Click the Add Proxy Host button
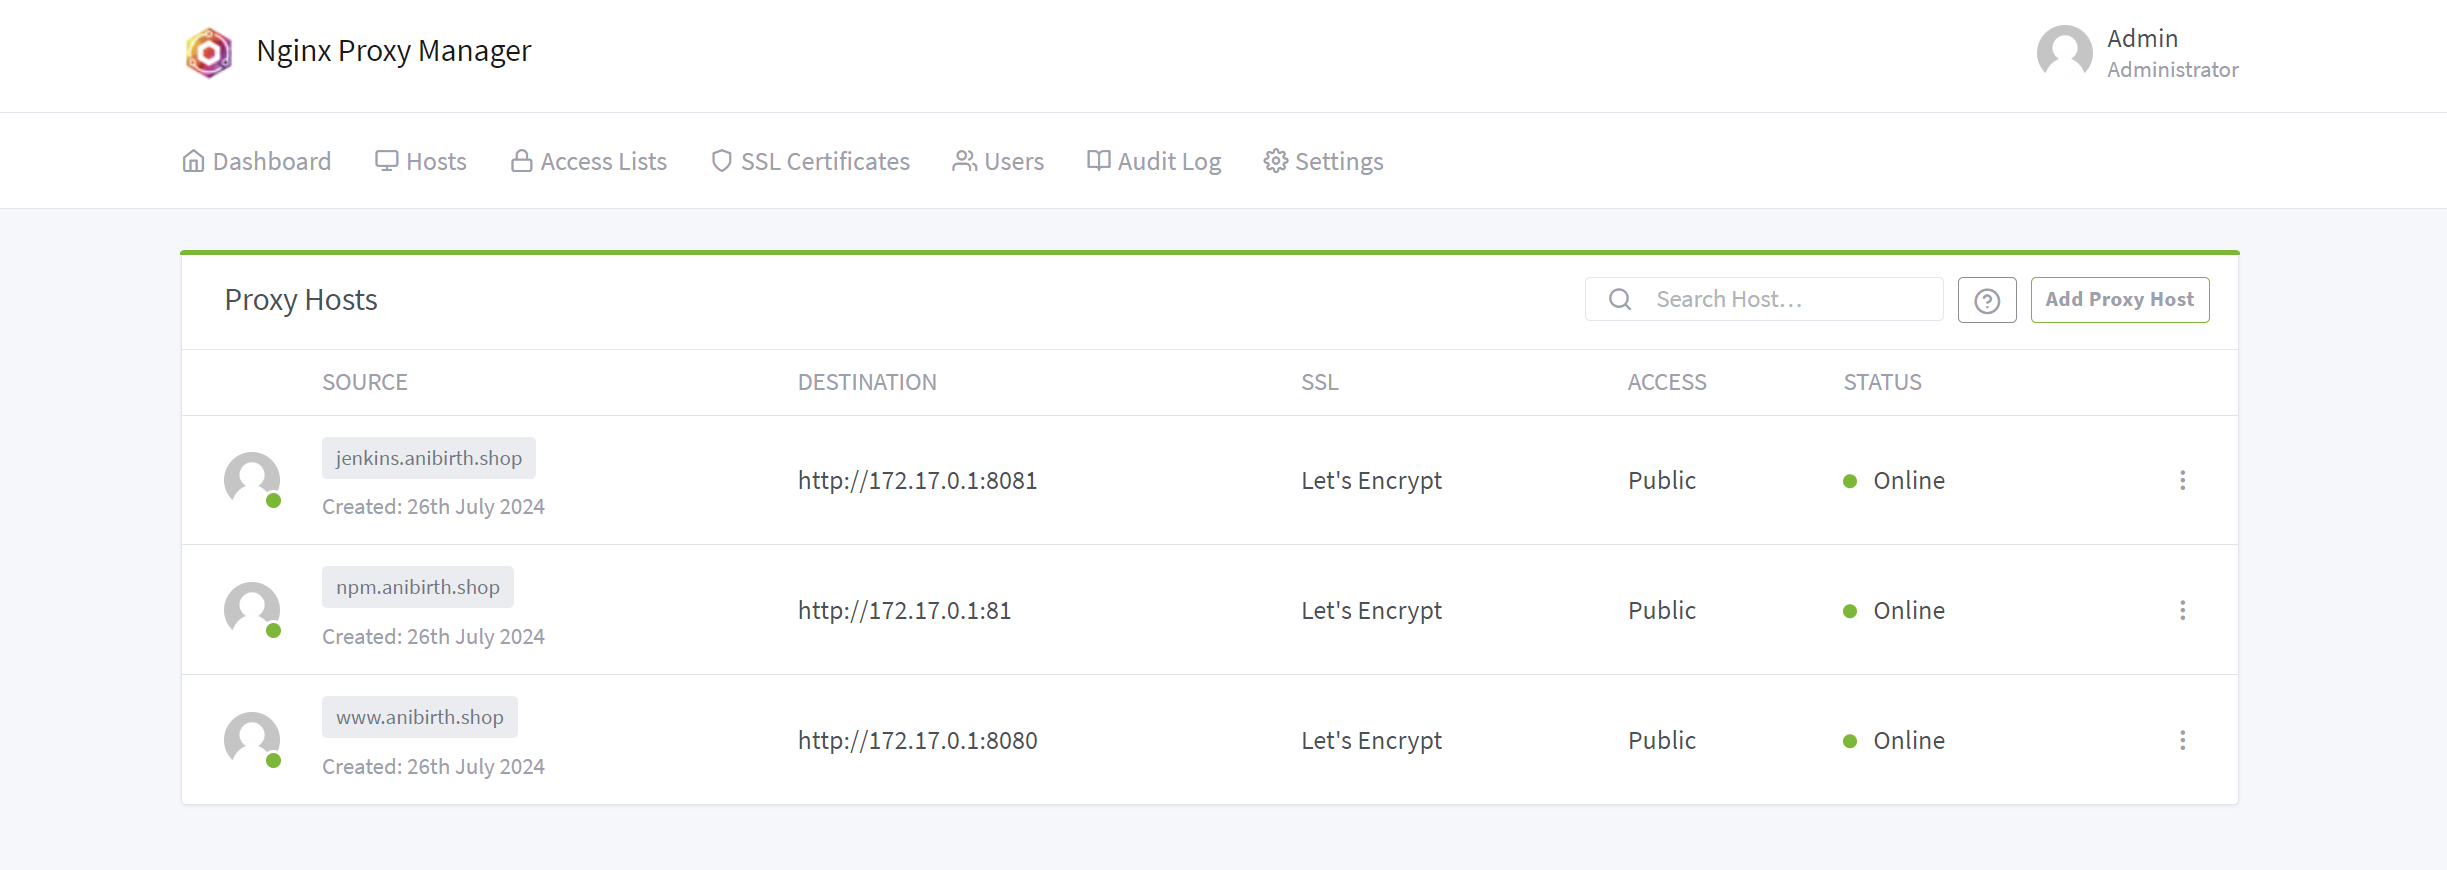Image resolution: width=2447 pixels, height=870 pixels. tap(2120, 300)
